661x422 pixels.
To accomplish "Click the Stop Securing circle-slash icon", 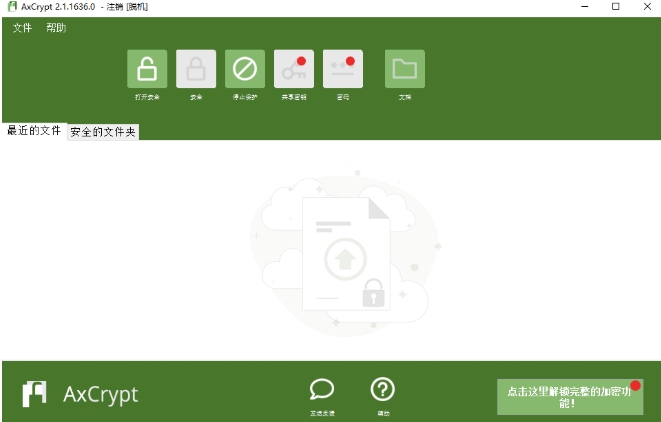I will (x=245, y=69).
